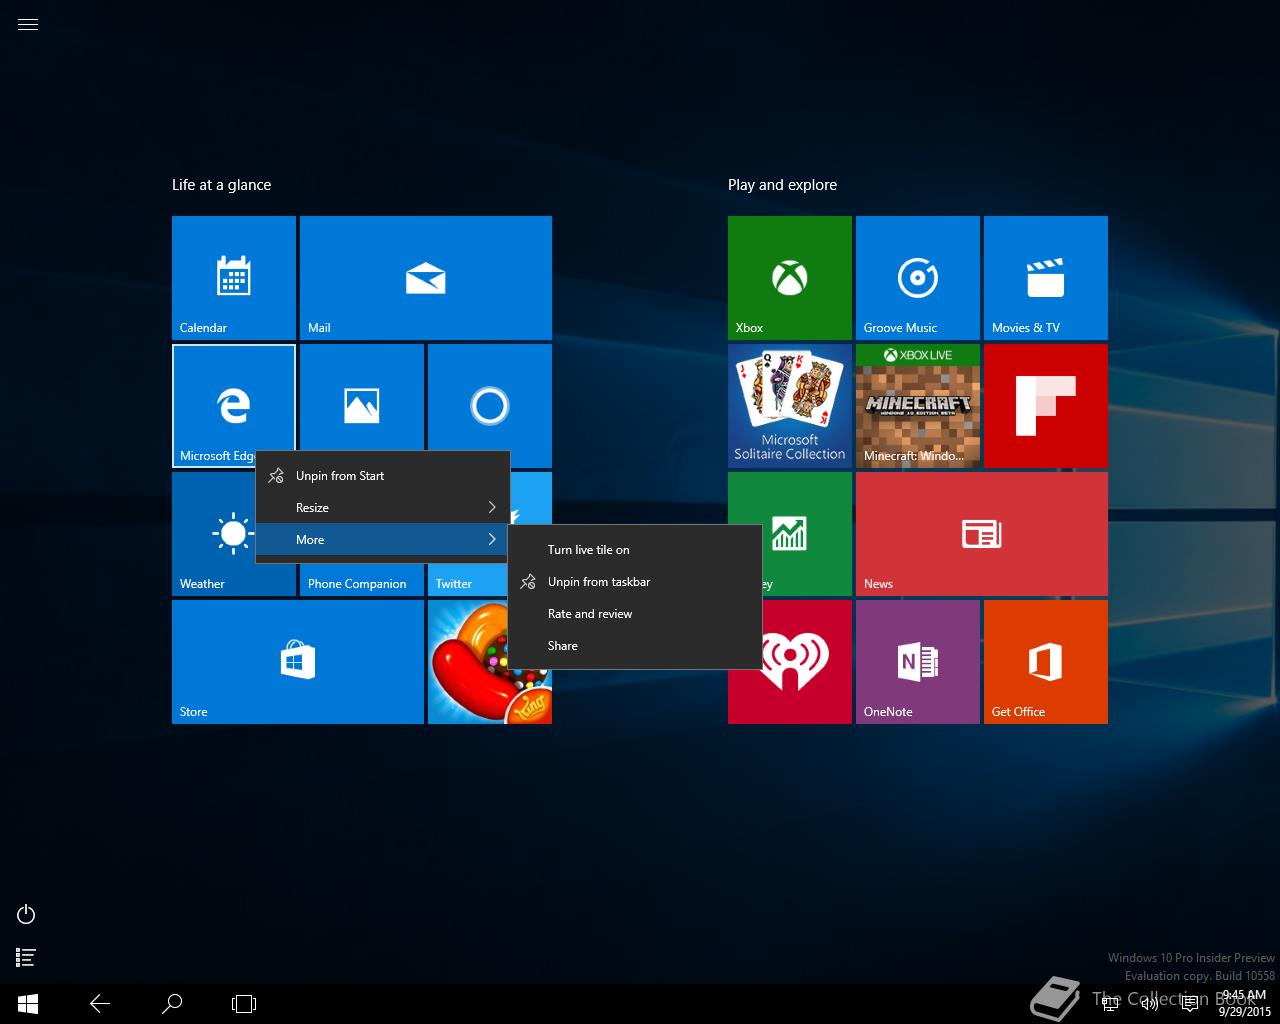Open the All apps list icon
This screenshot has width=1280, height=1024.
(x=27, y=958)
